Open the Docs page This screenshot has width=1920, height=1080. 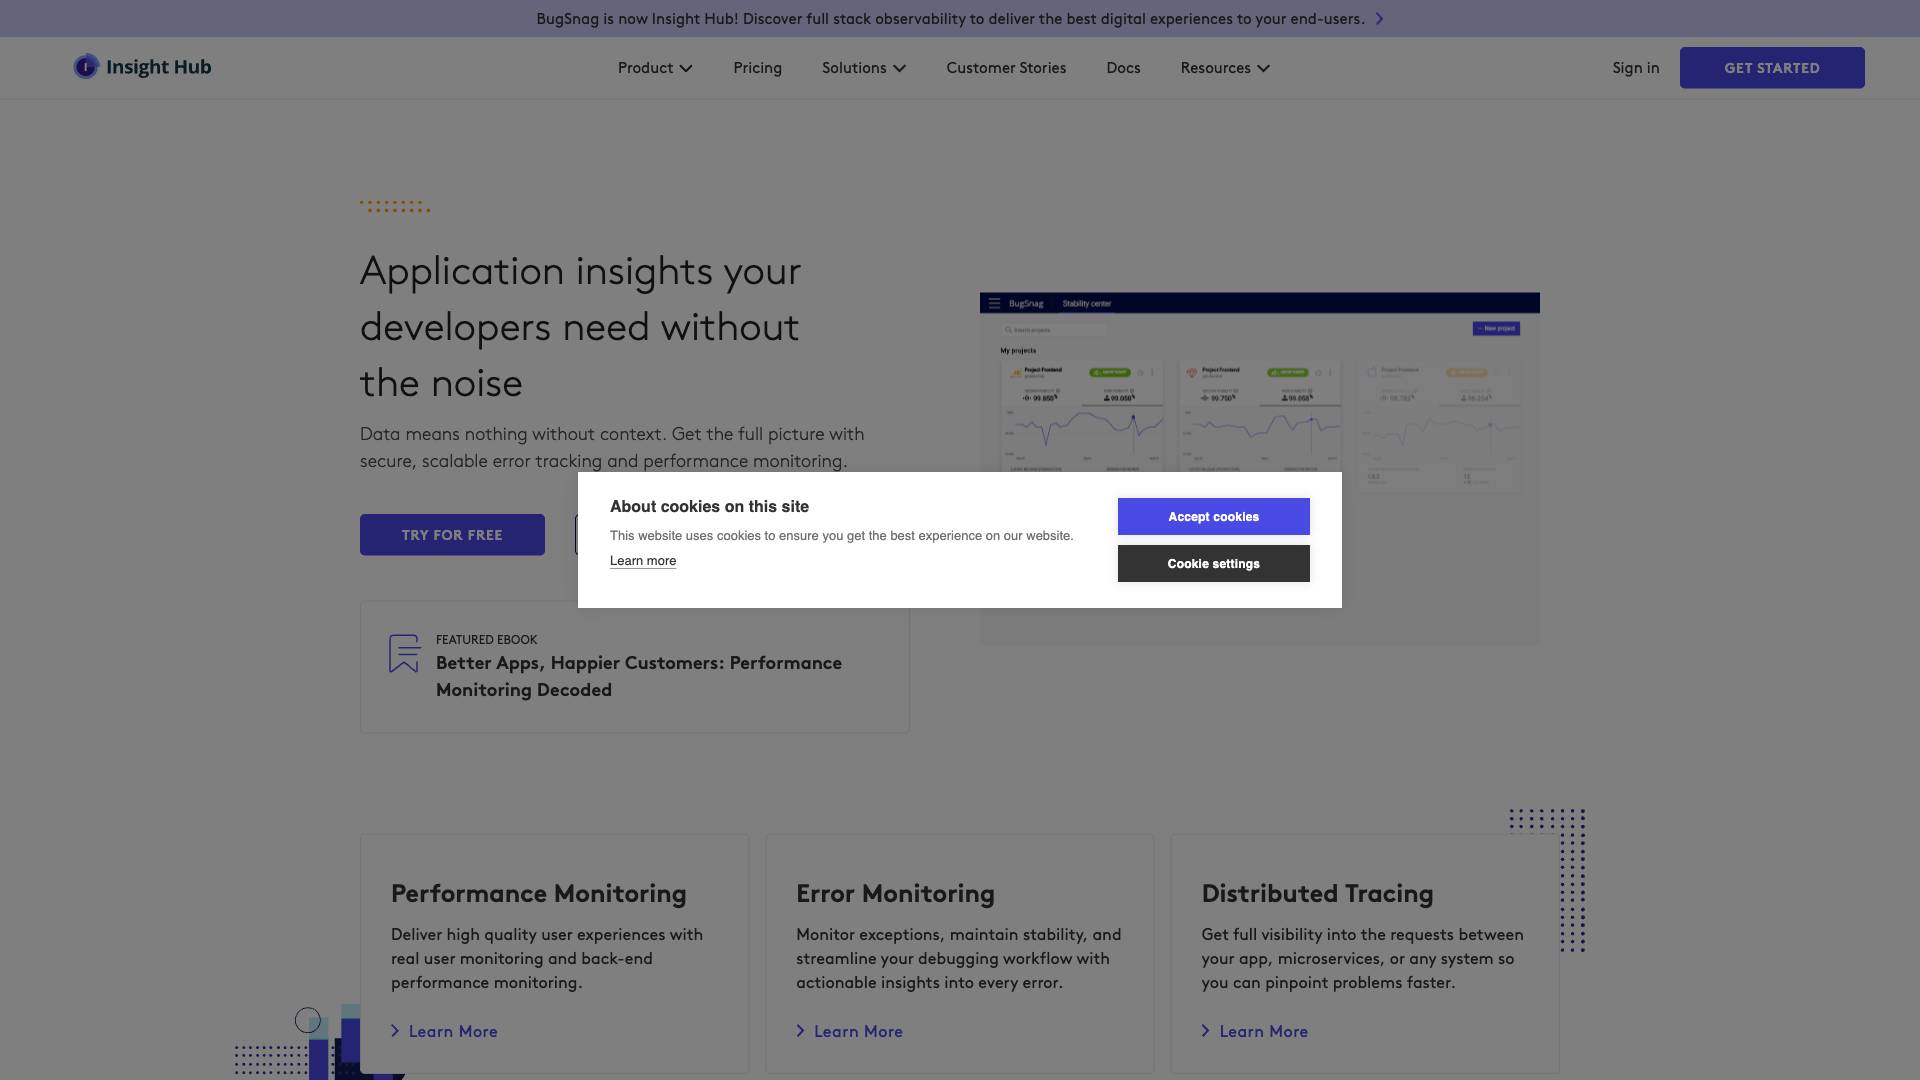[x=1123, y=68]
